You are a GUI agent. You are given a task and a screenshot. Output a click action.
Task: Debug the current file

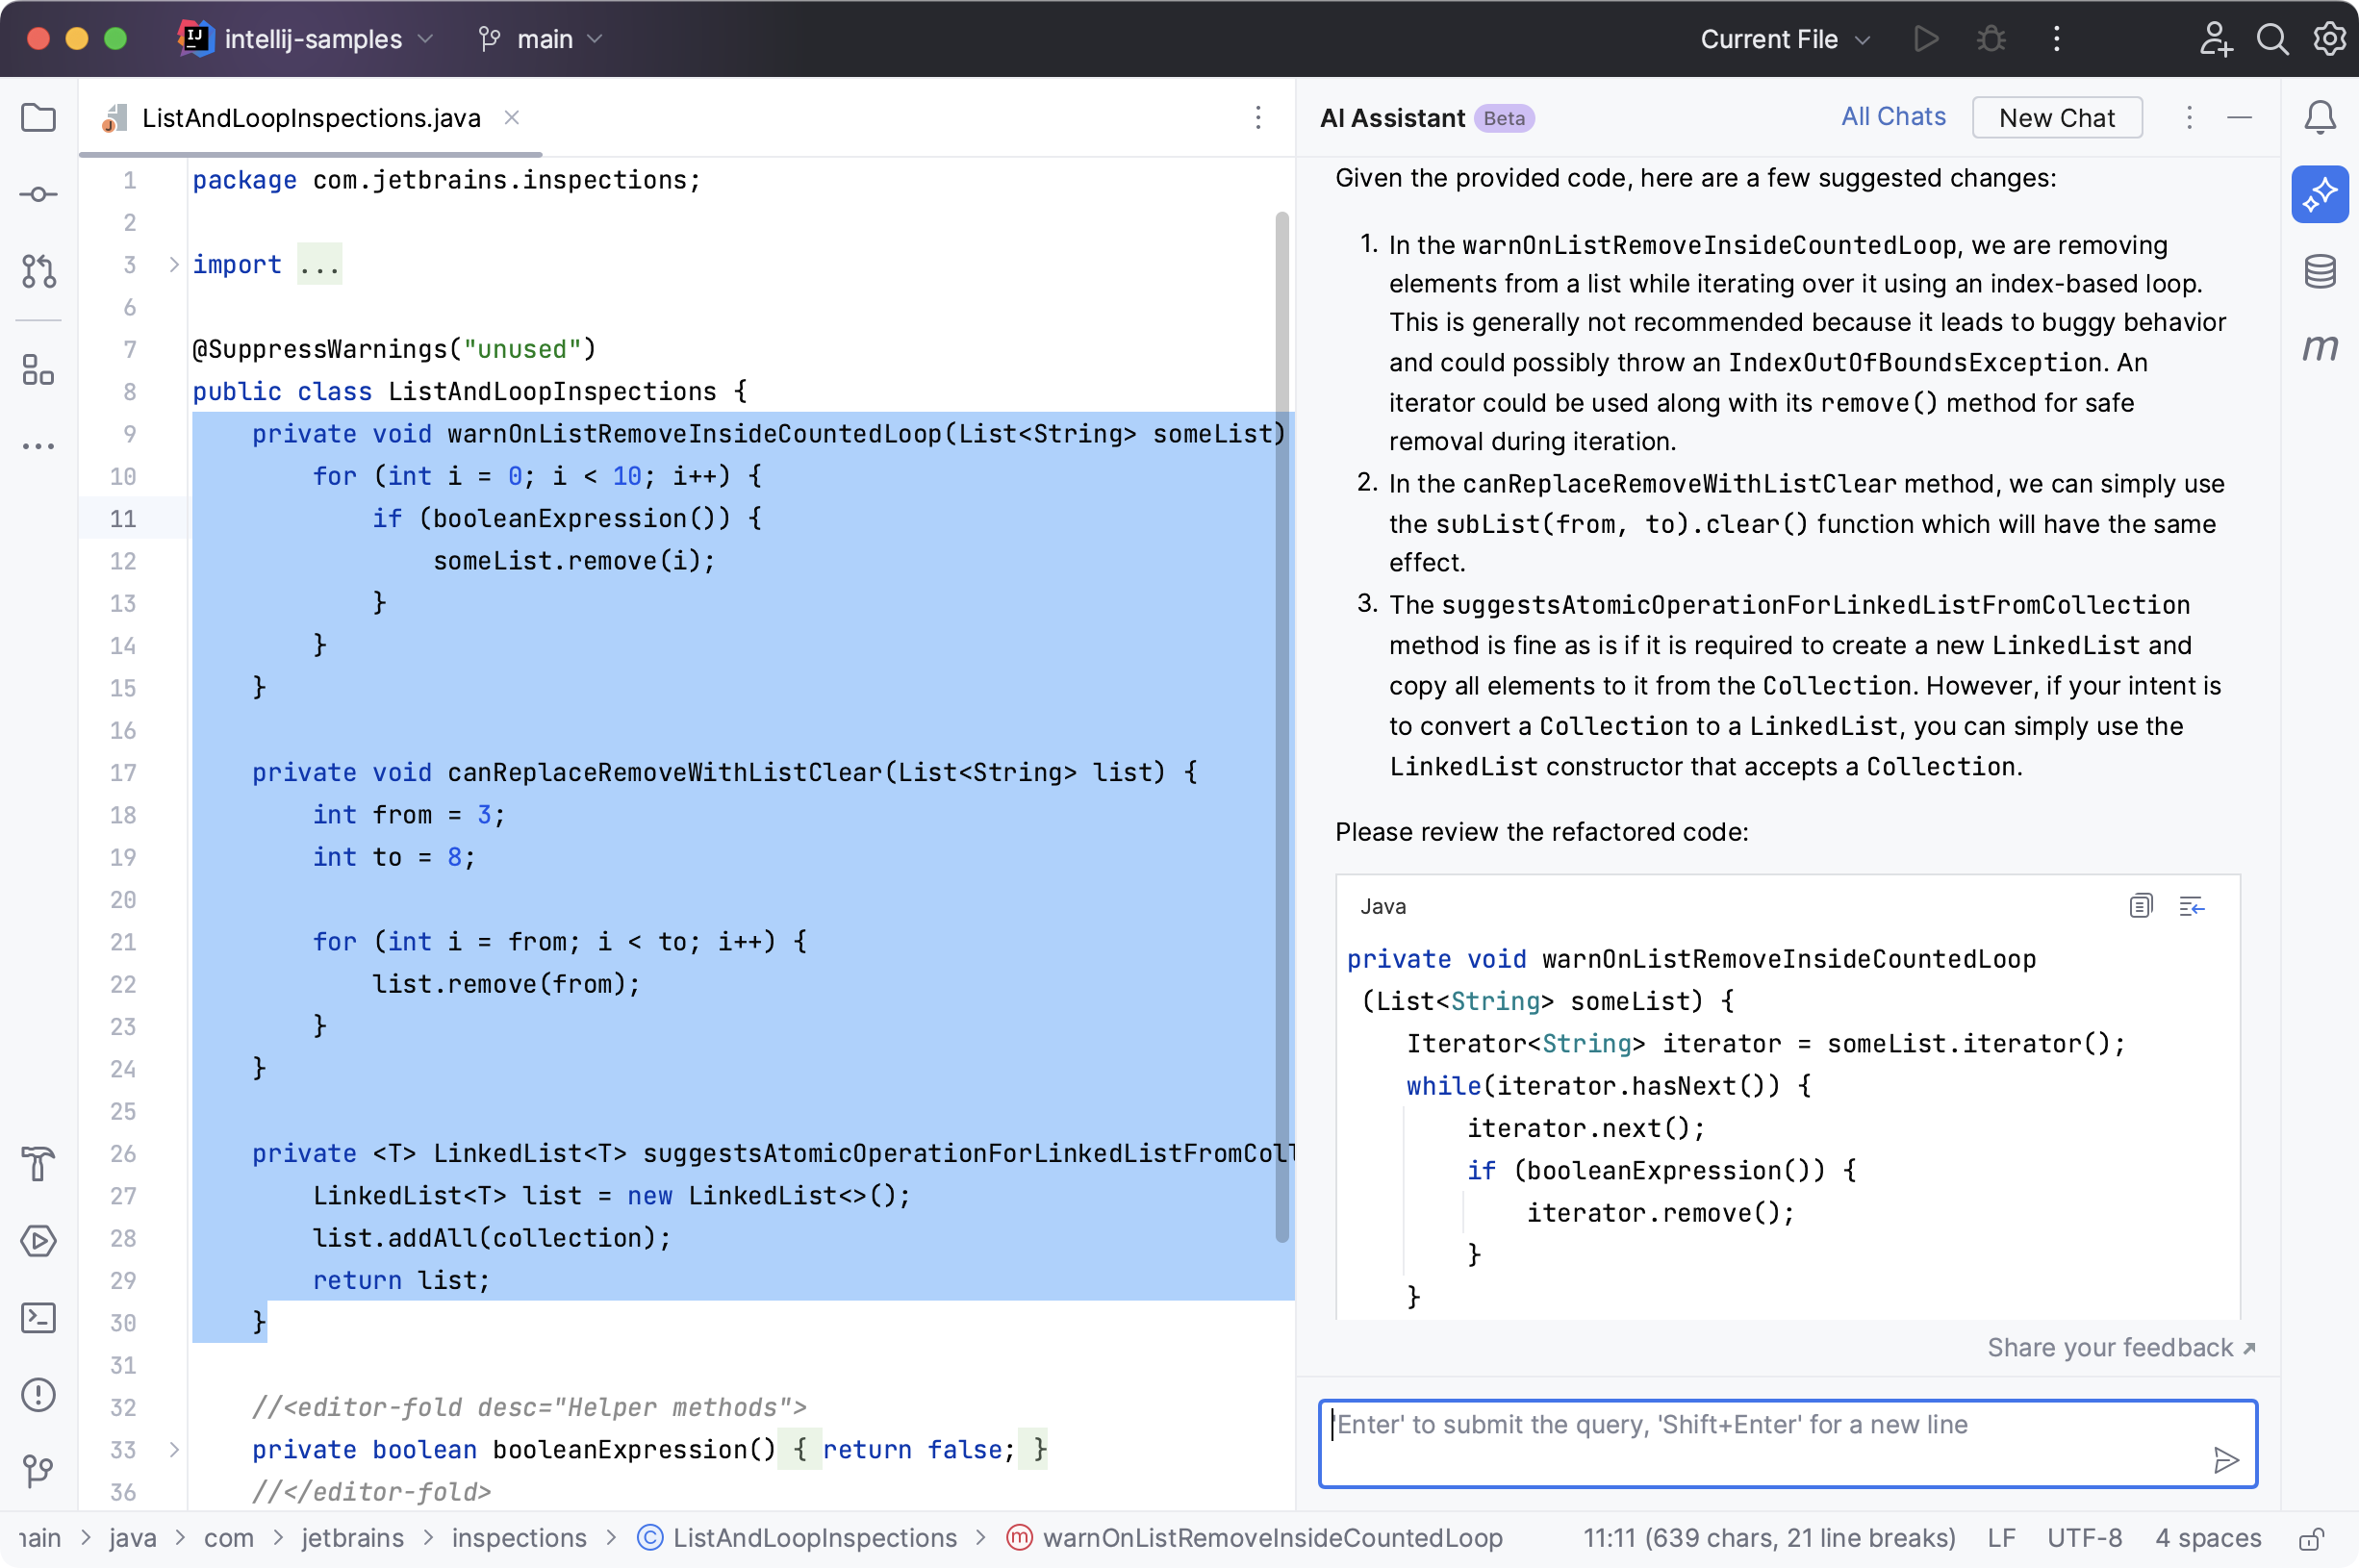[x=1991, y=39]
